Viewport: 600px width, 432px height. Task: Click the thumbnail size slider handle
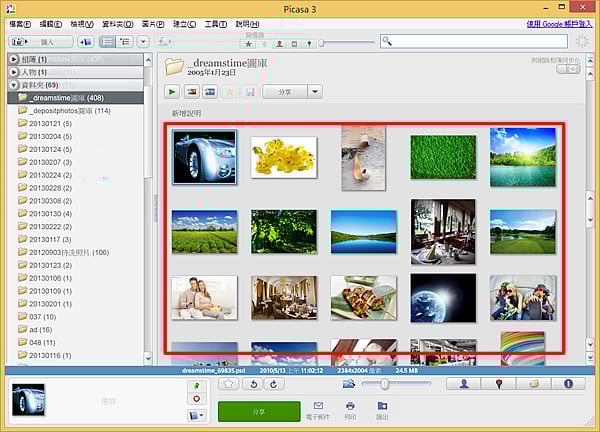(x=385, y=383)
